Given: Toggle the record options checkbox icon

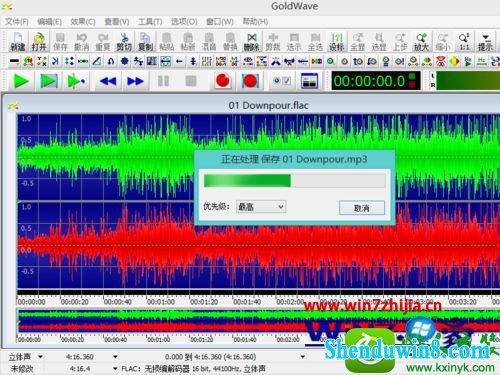Looking at the screenshot, I should coord(282,81).
